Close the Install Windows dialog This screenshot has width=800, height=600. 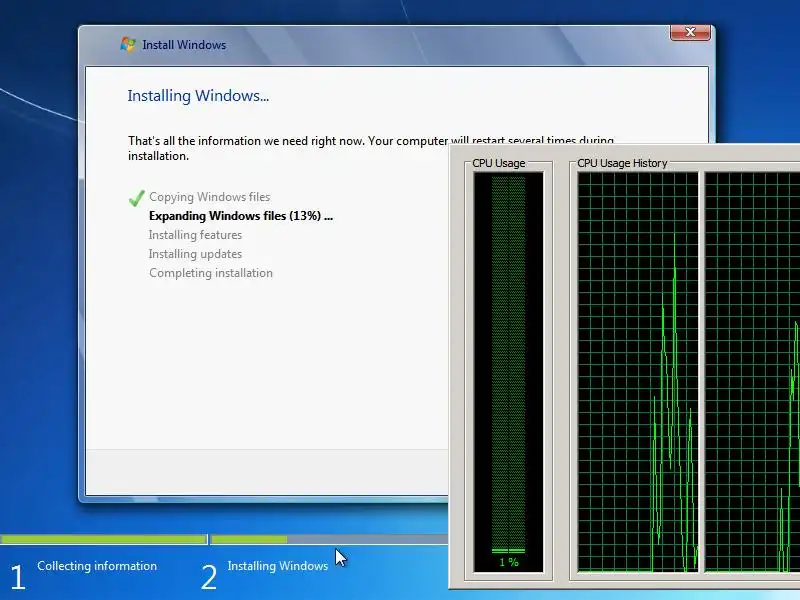click(x=690, y=32)
